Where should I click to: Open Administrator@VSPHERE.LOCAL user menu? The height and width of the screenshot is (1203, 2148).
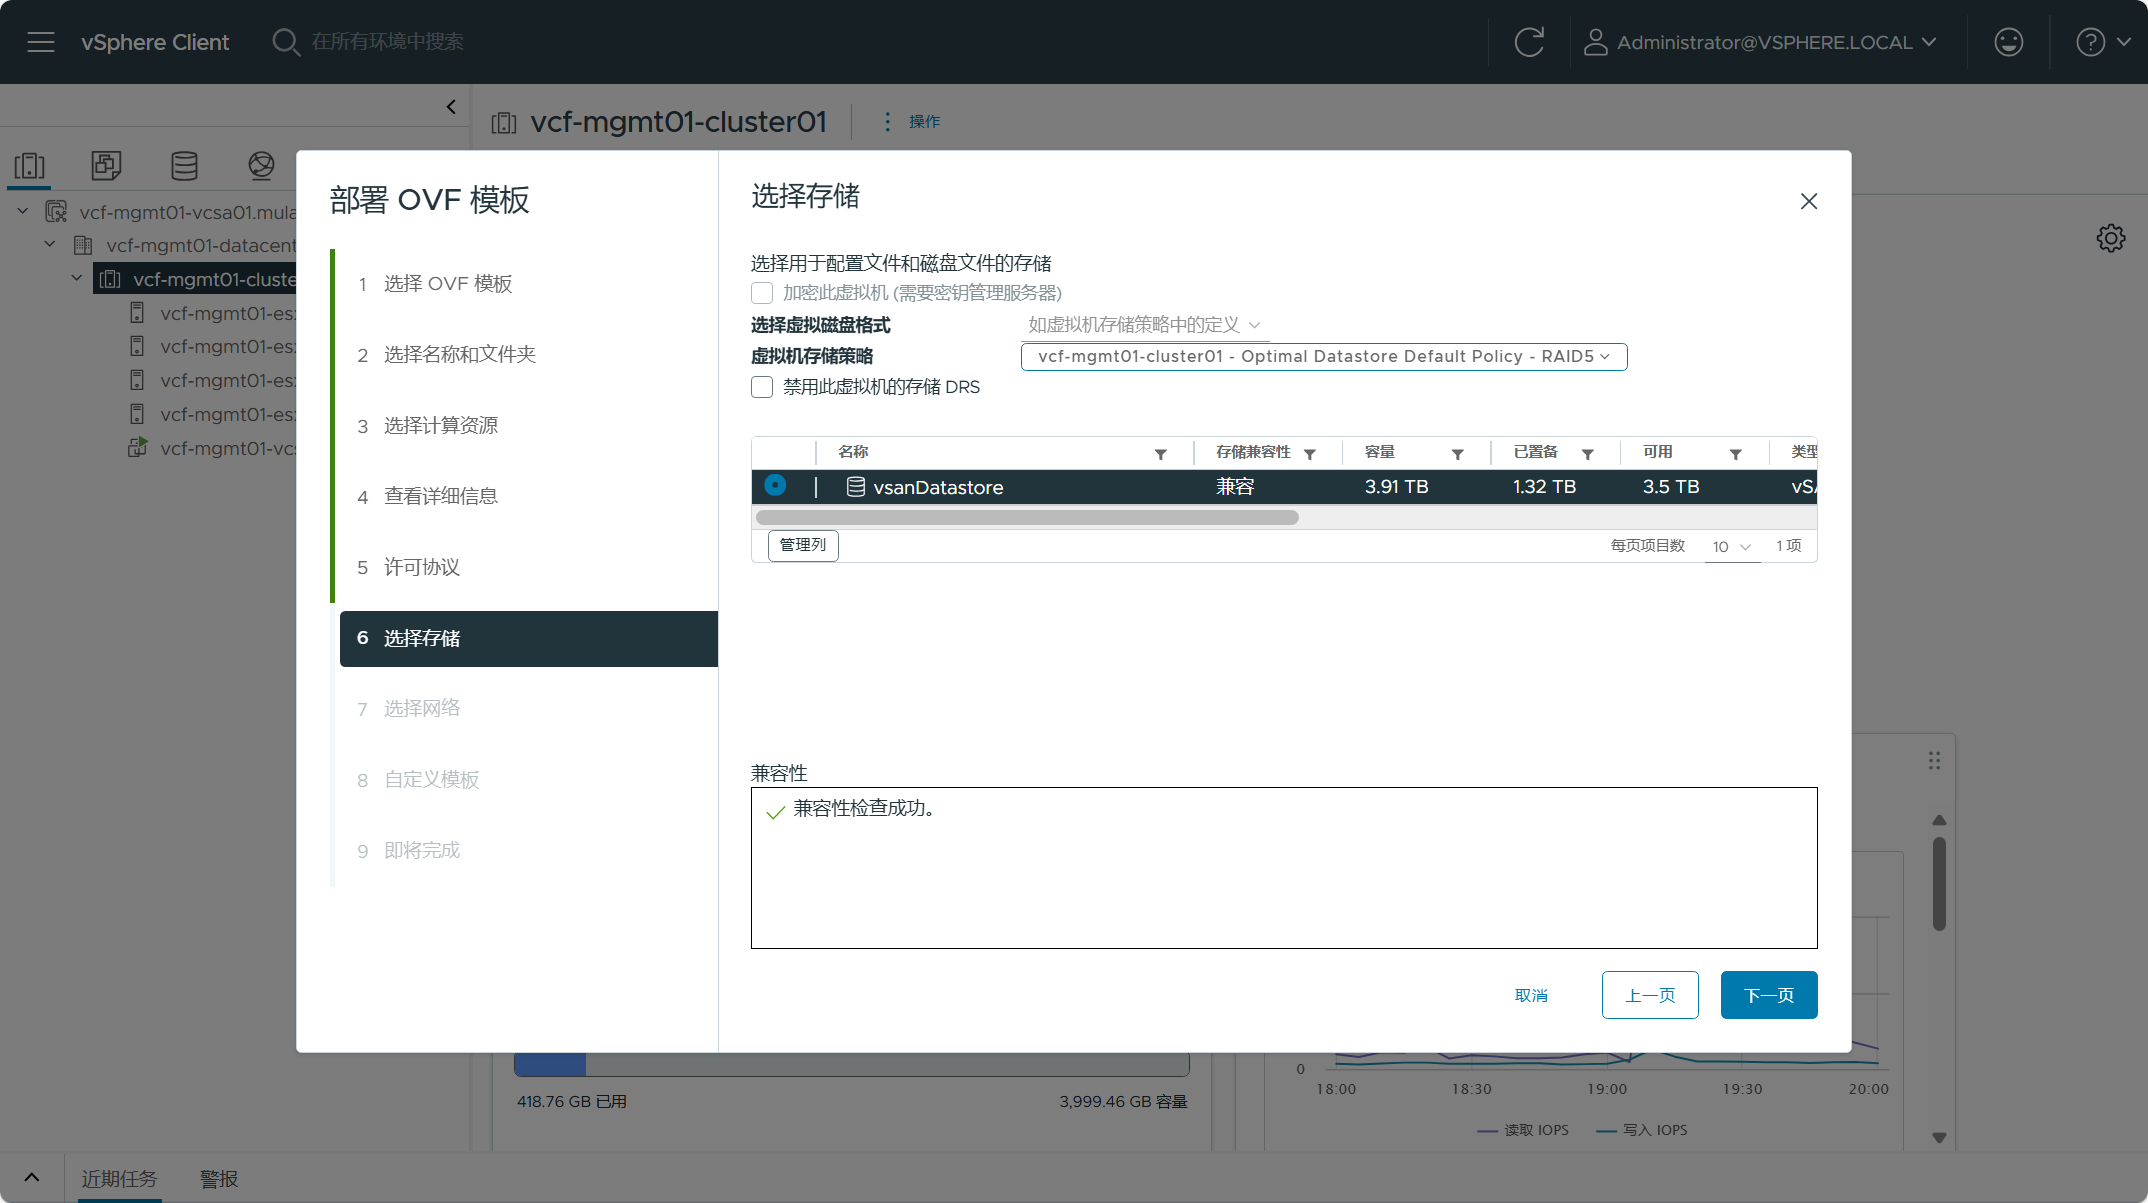(1762, 42)
